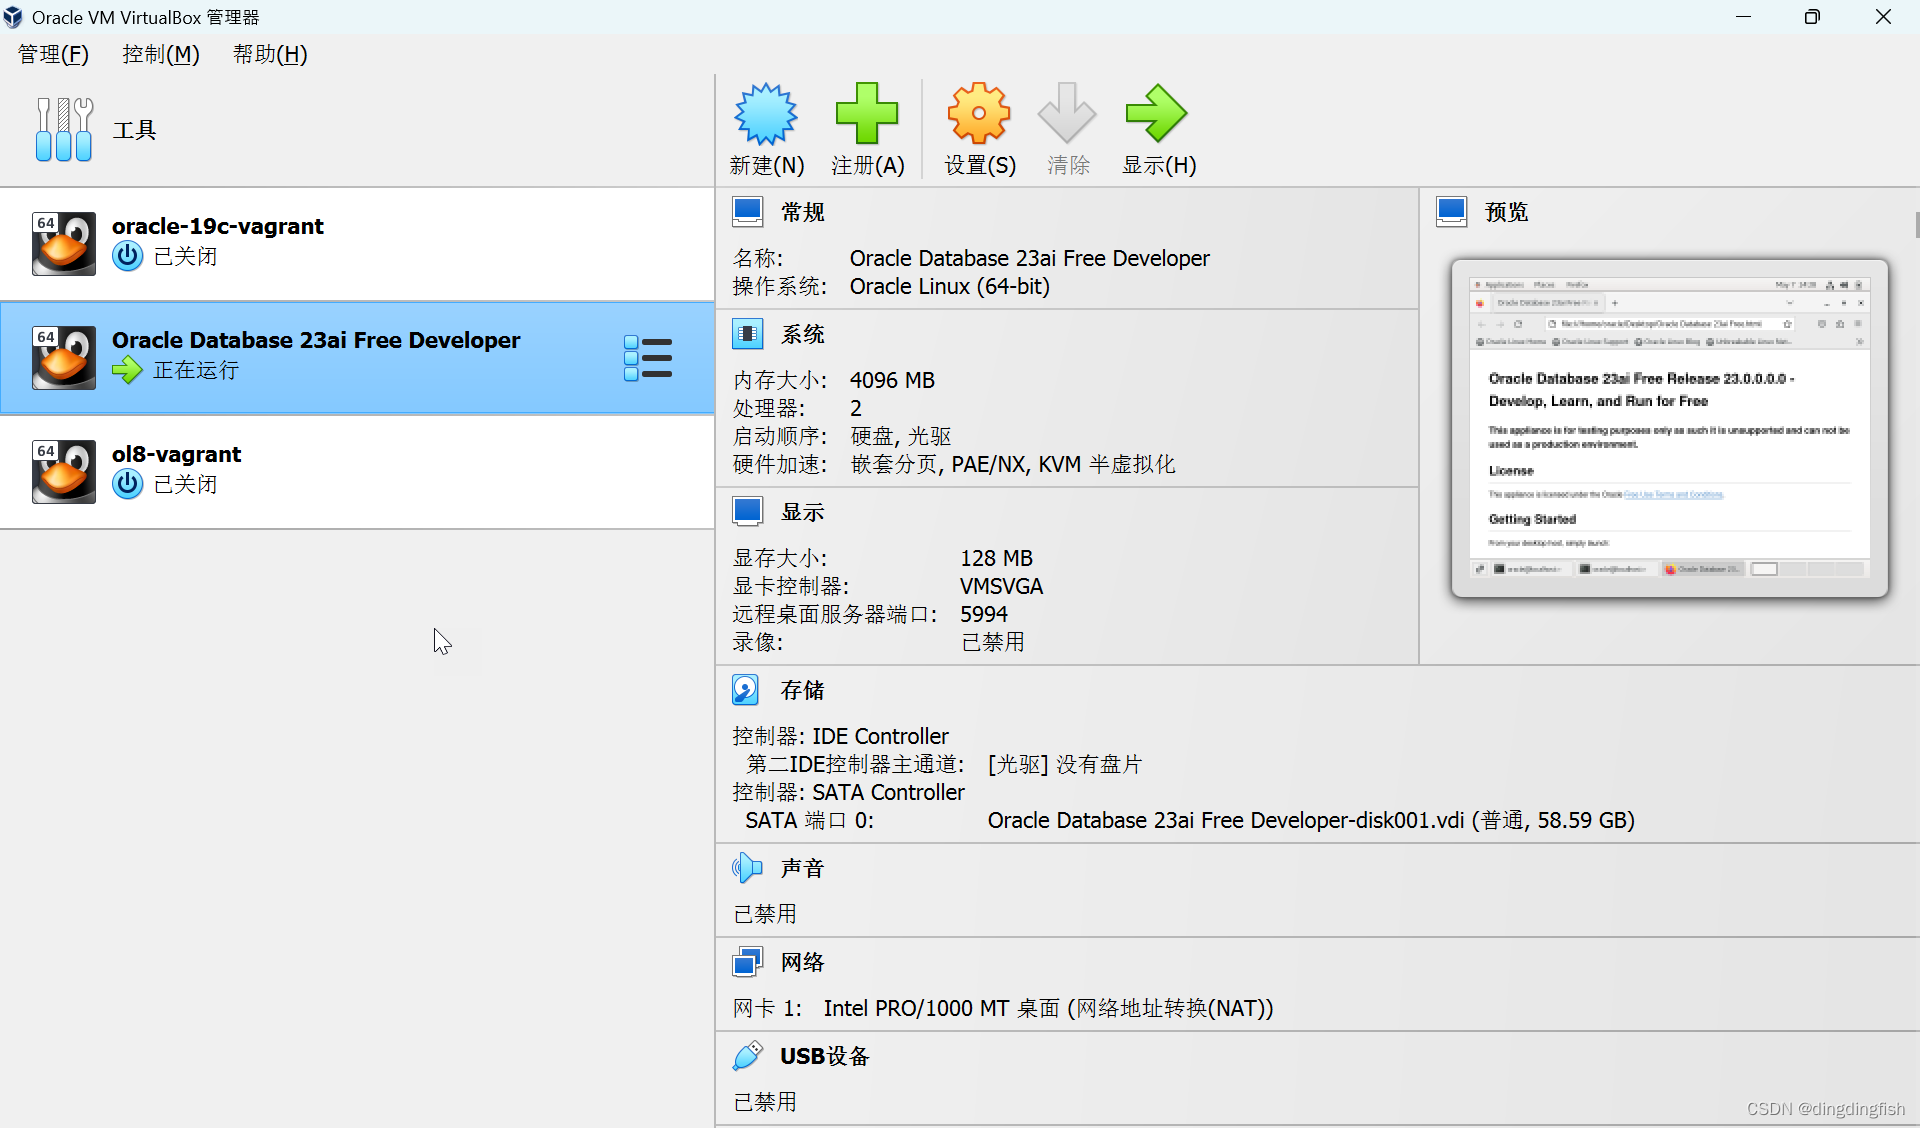Click the Audio (声音) speaker icon
This screenshot has width=1920, height=1128.
(747, 868)
